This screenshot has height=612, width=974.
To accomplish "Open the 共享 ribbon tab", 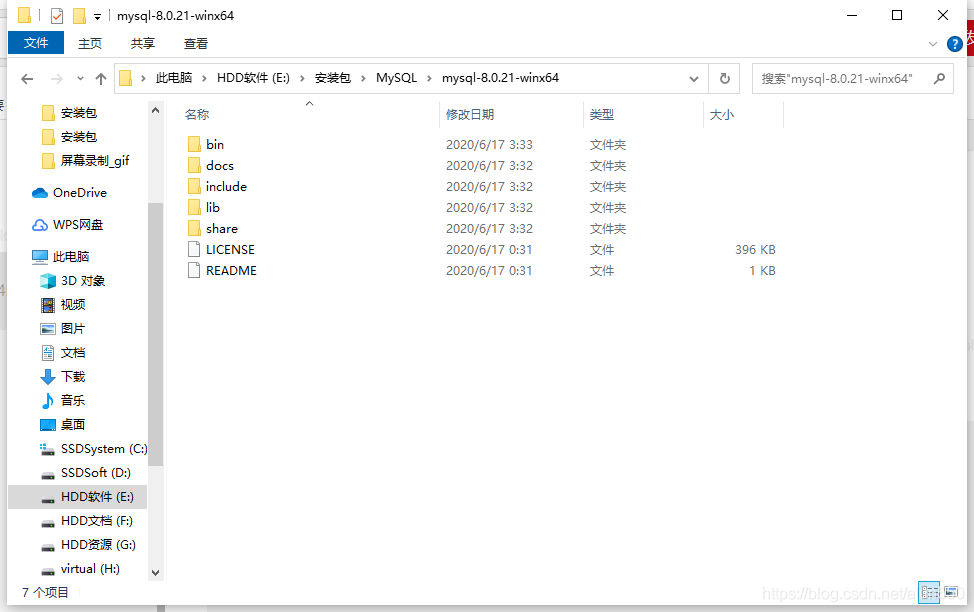I will pyautogui.click(x=143, y=43).
